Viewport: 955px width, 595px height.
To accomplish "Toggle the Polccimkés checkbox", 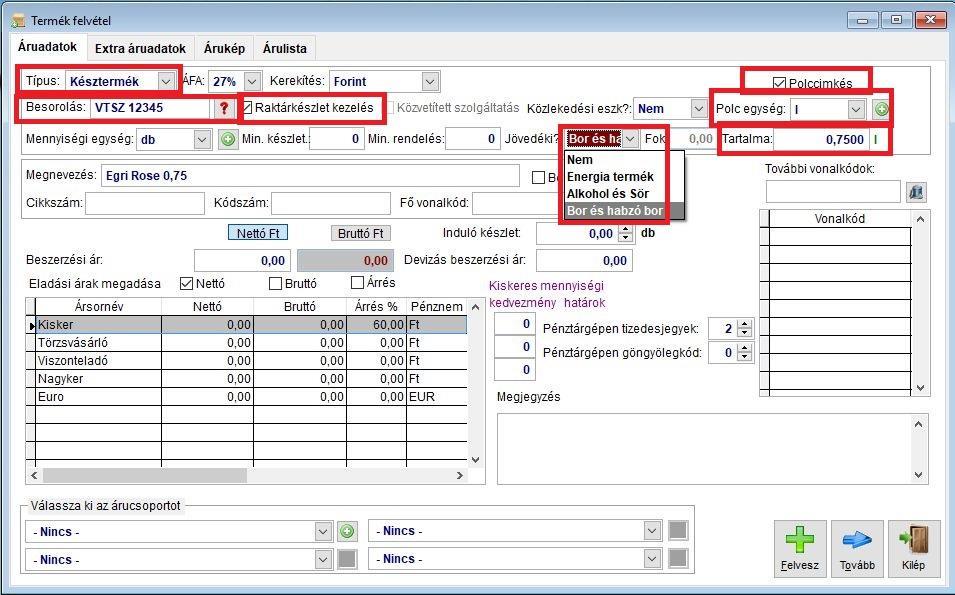I will coord(778,83).
